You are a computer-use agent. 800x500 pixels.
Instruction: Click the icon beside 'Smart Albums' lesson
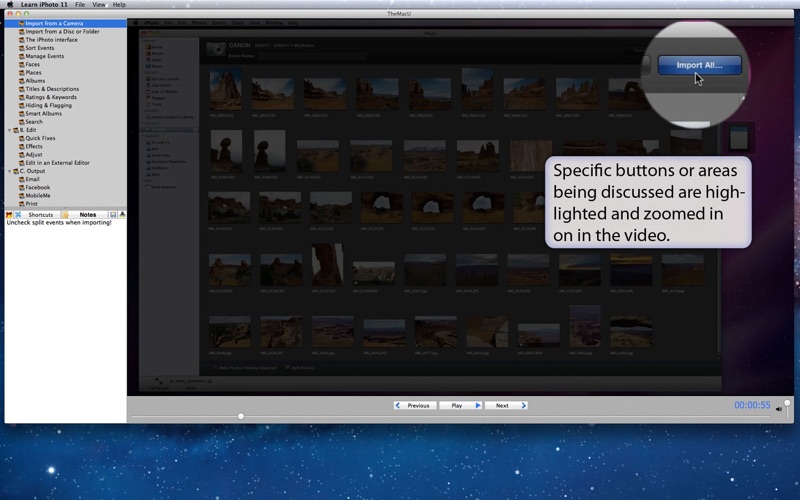click(20, 113)
